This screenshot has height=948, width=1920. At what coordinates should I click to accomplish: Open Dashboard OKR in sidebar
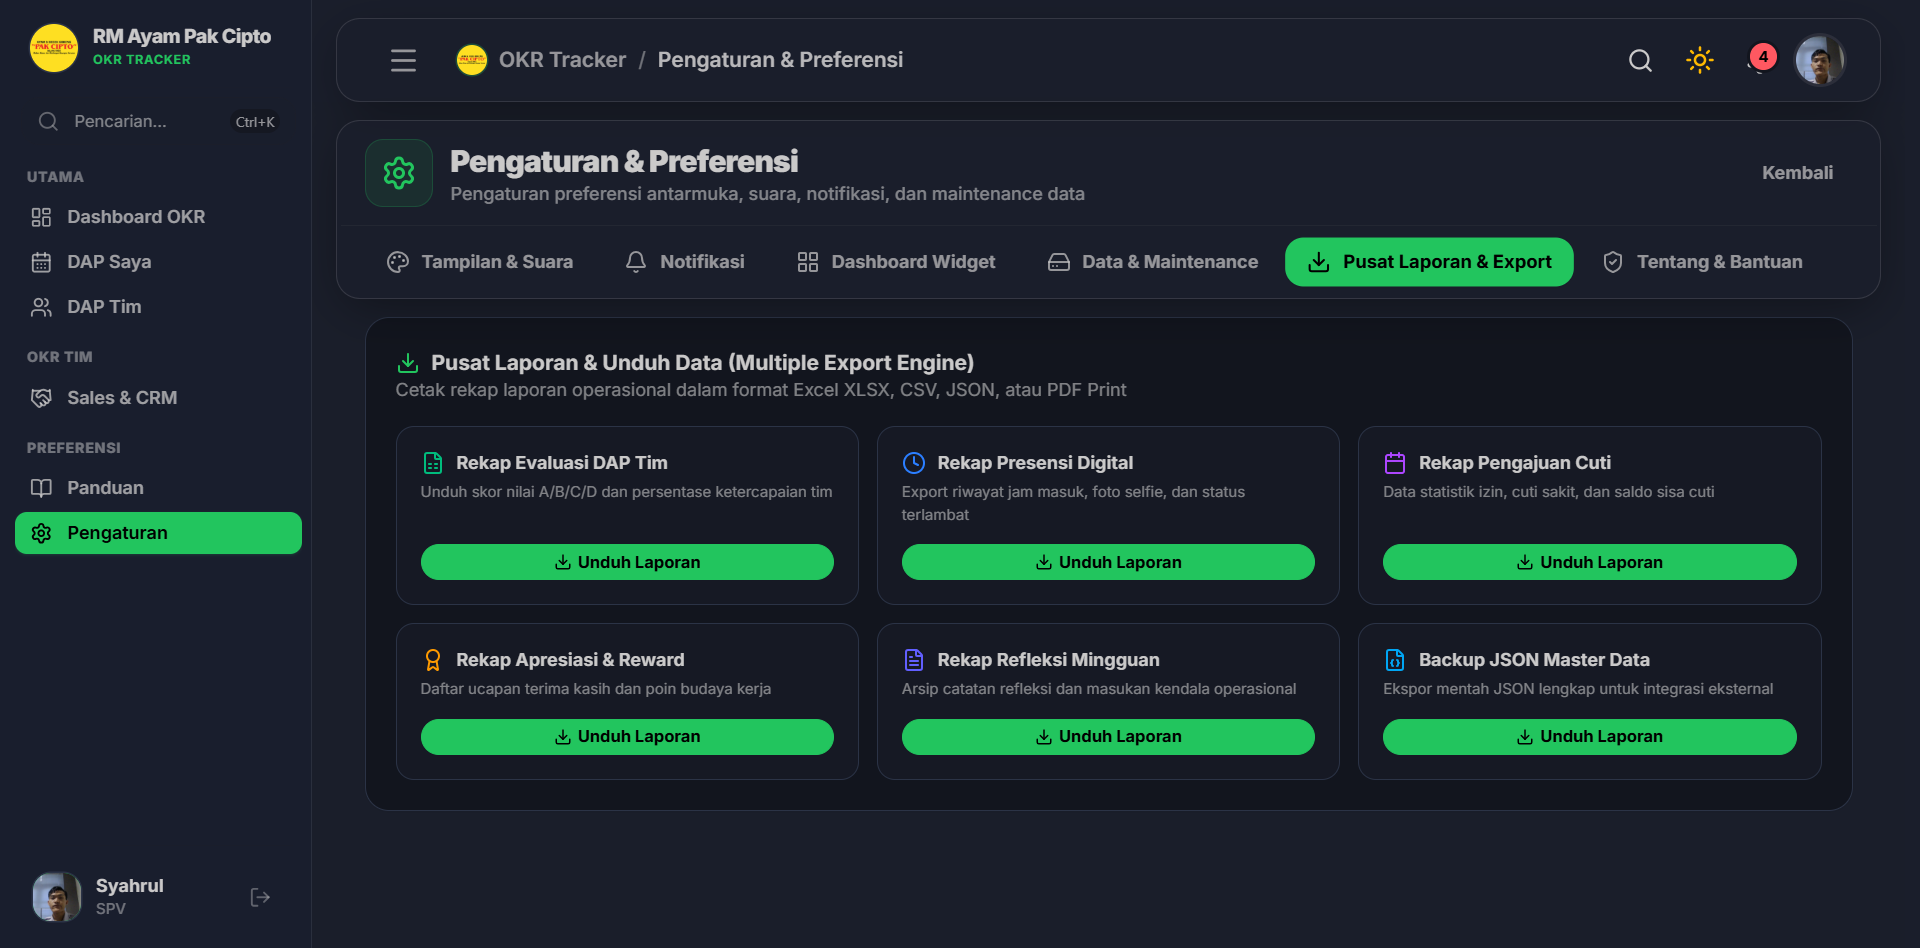158,217
